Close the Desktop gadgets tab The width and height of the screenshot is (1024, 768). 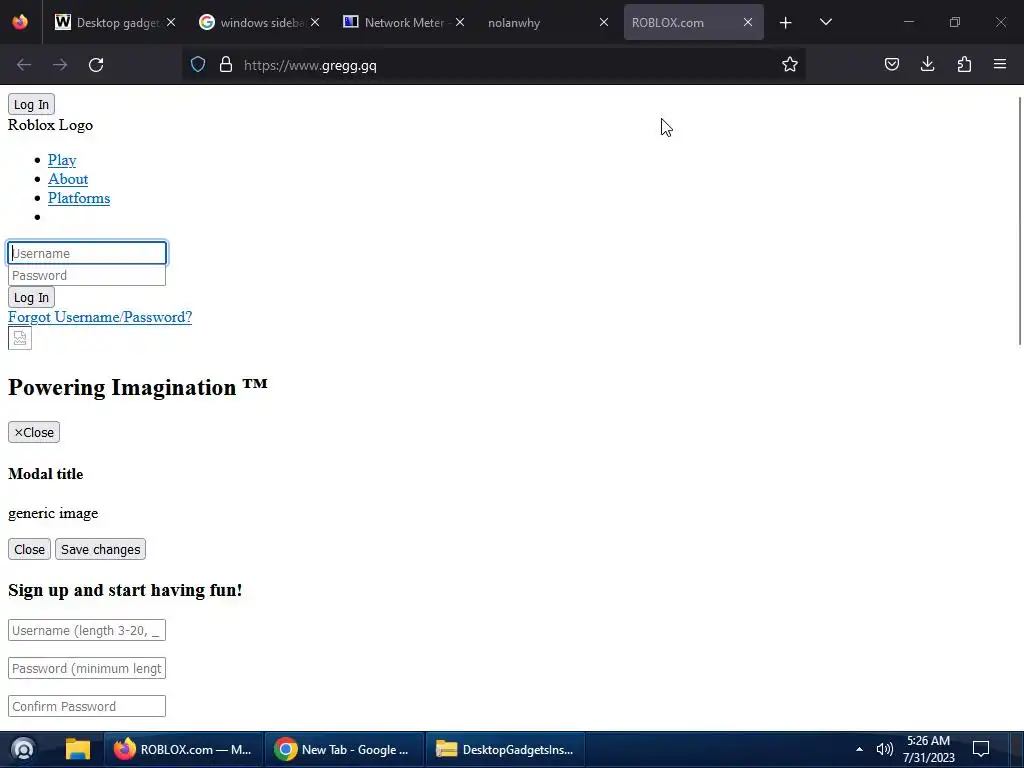pyautogui.click(x=171, y=22)
